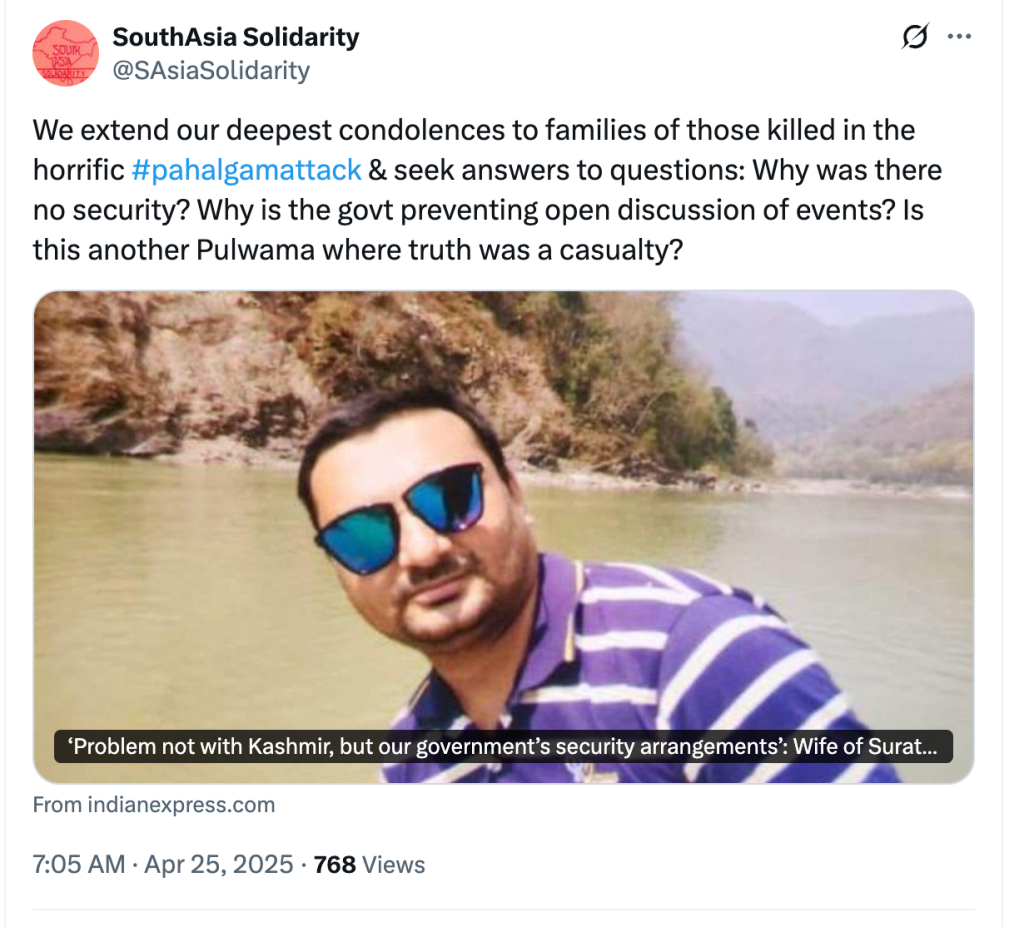Open the three-dot more options menu
This screenshot has height=927, width=1024.
[959, 38]
